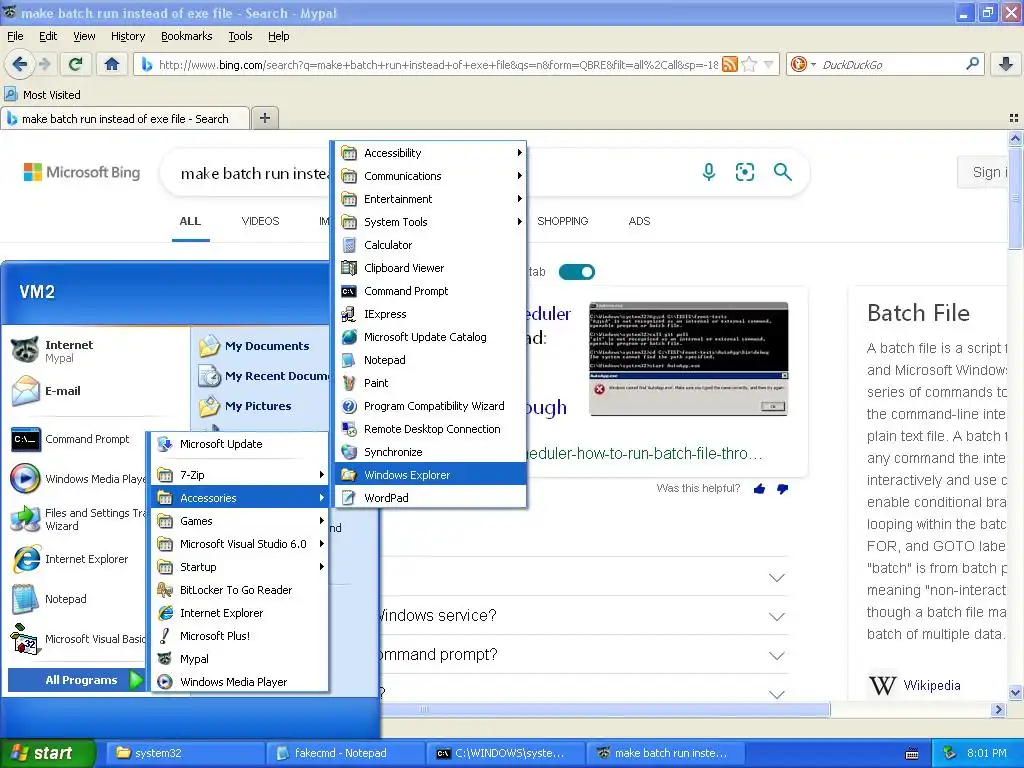
Task: Expand the Entertainment submenu
Action: click(x=430, y=199)
